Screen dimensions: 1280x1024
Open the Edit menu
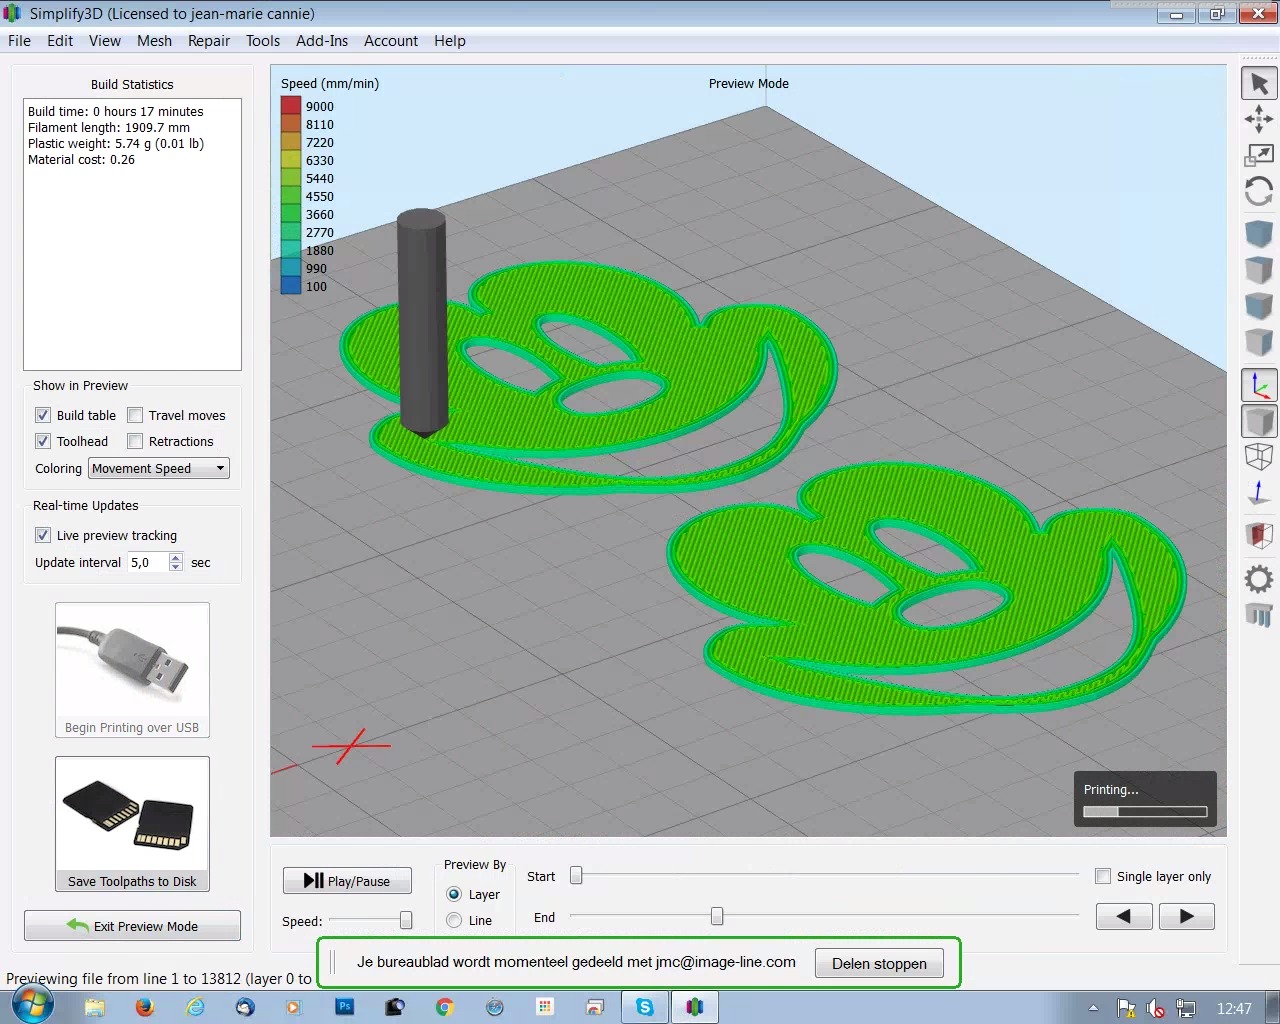pyautogui.click(x=60, y=41)
